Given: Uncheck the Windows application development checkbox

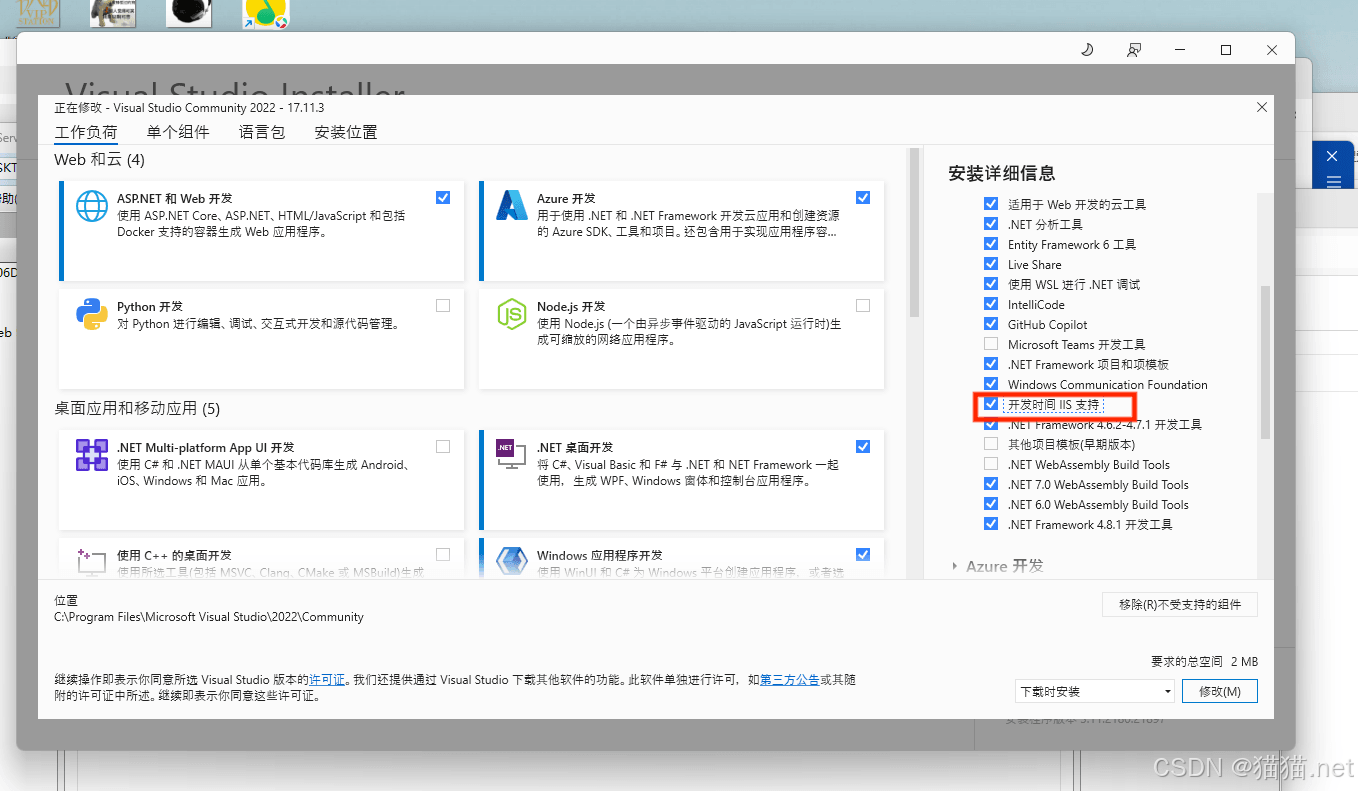Looking at the screenshot, I should [x=863, y=554].
